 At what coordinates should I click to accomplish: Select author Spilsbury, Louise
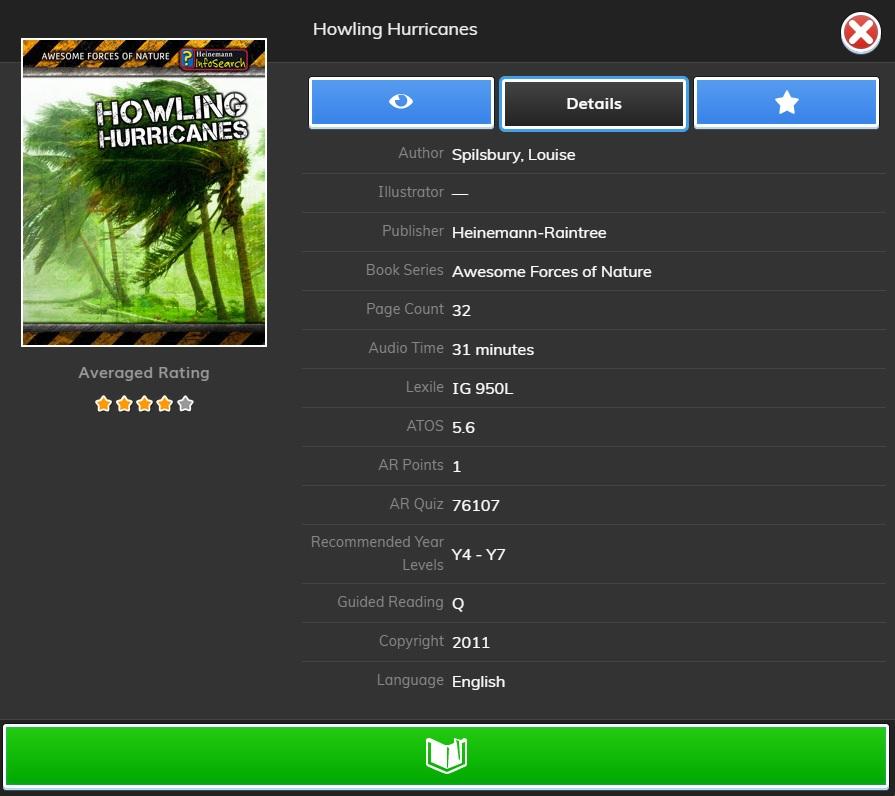(x=513, y=155)
